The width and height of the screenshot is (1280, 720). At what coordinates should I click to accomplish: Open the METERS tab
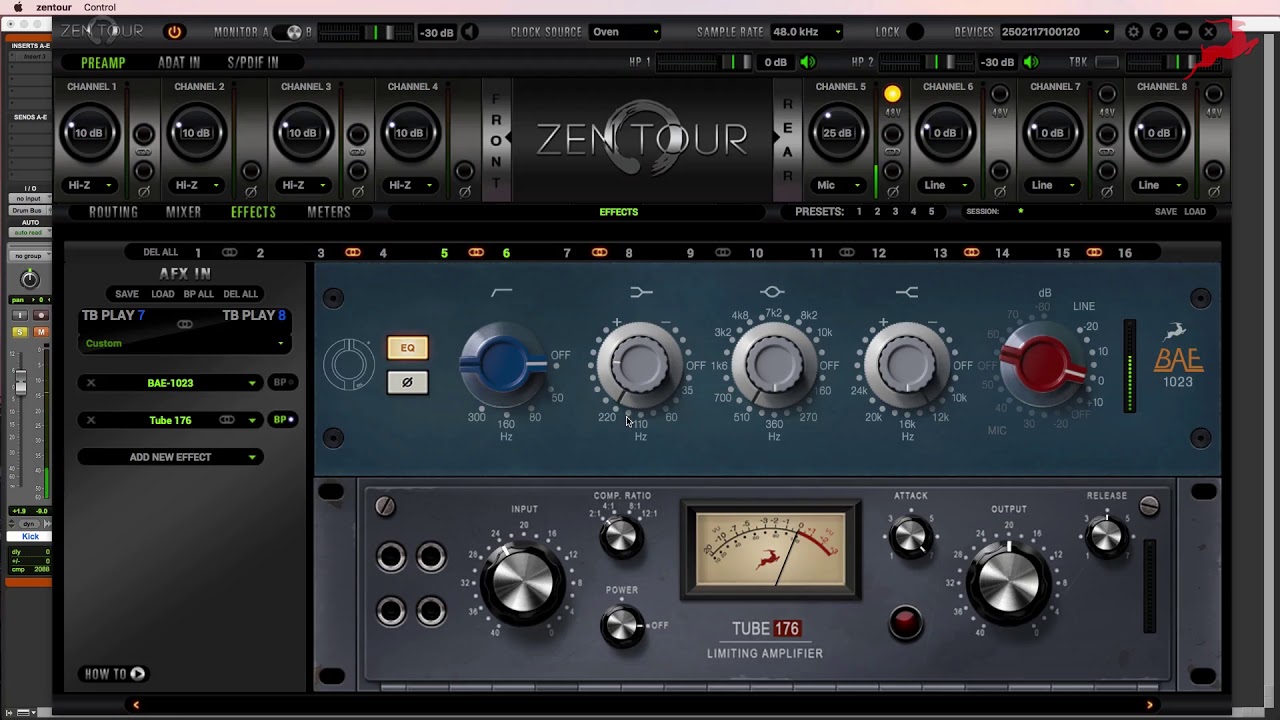point(329,212)
